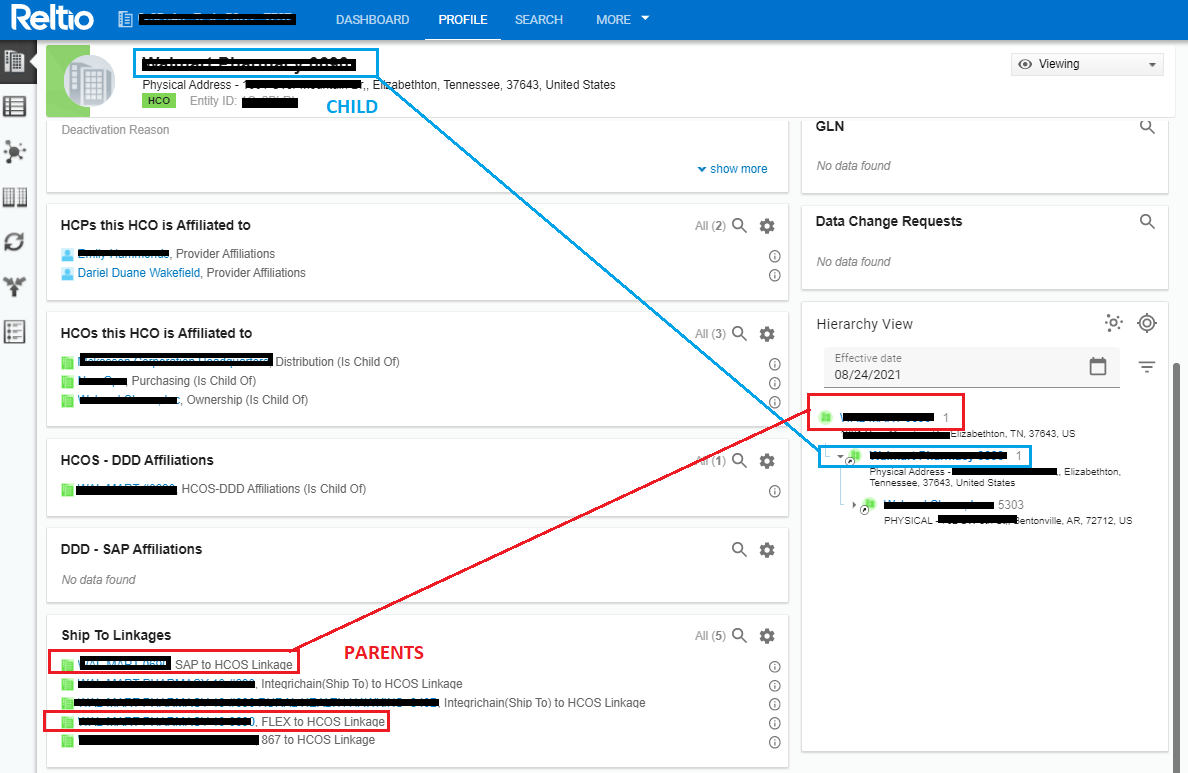Open settings gear for HCOs affiliated facet

point(767,333)
